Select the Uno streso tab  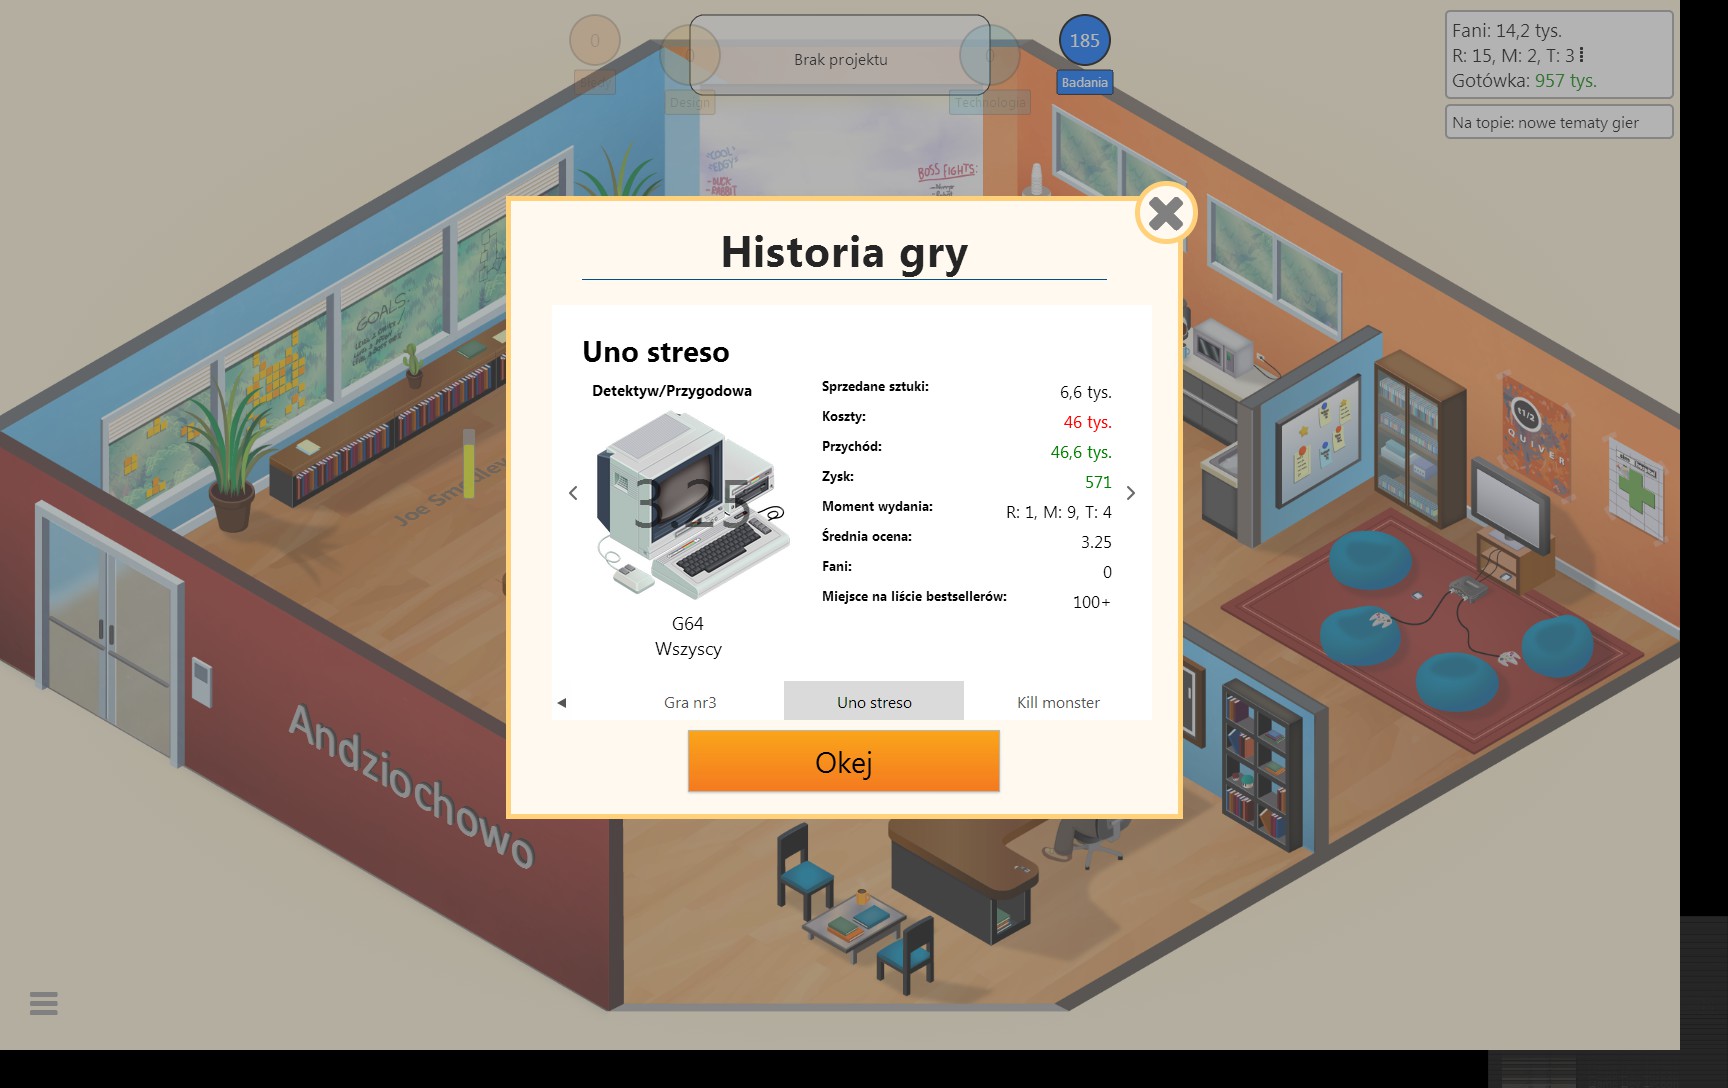874,702
